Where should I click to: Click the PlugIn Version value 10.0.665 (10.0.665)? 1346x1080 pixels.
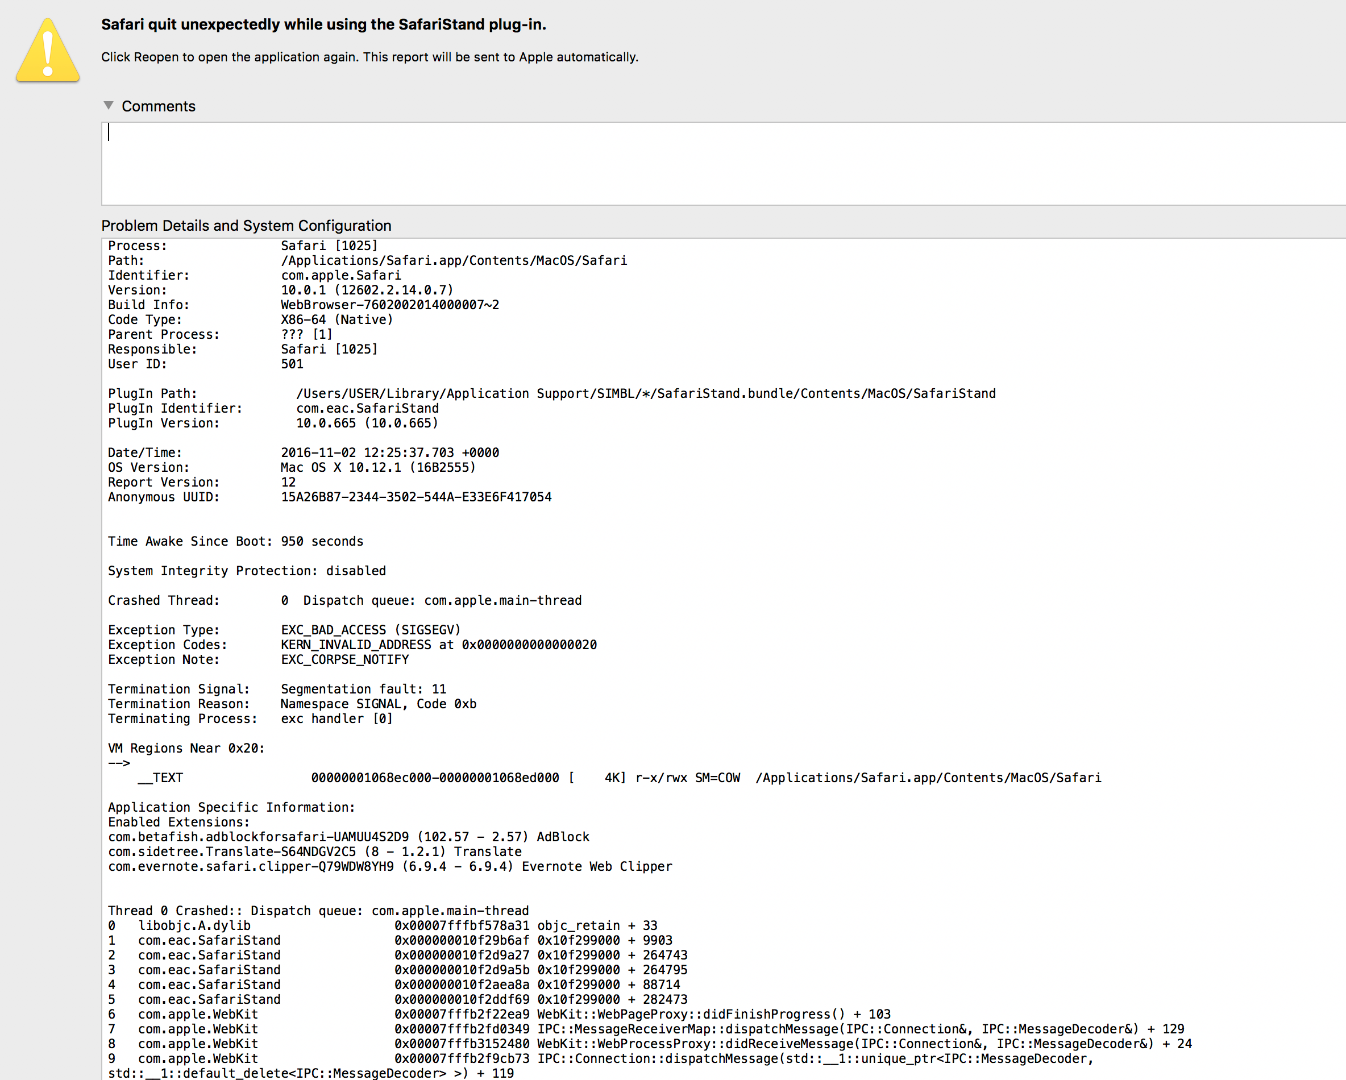367,423
